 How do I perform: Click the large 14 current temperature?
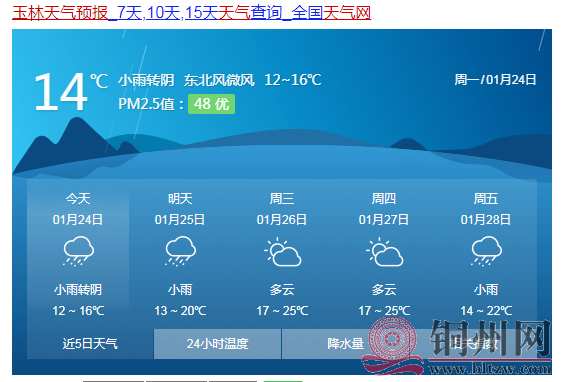61,91
